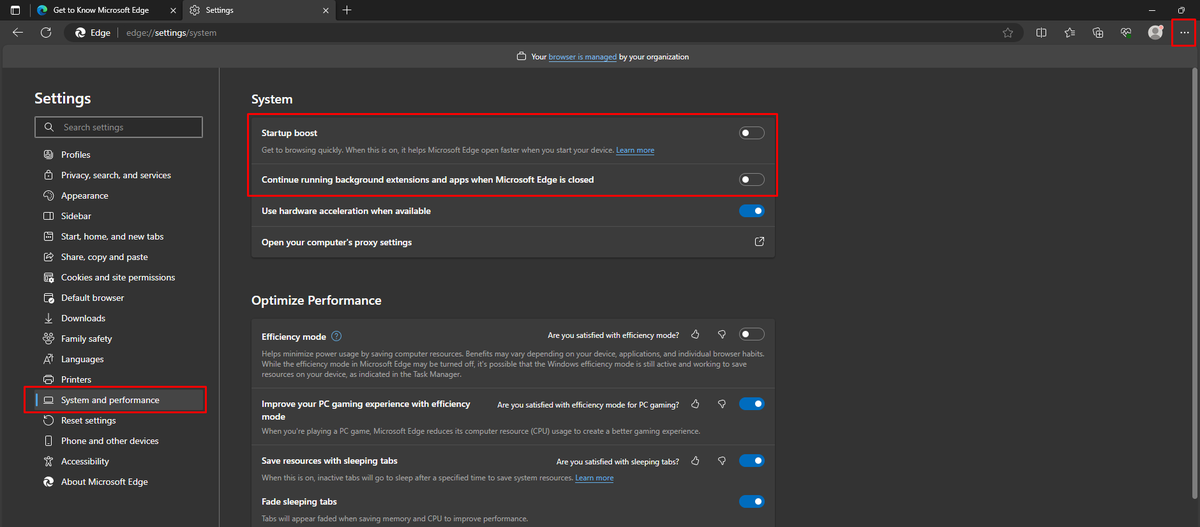The width and height of the screenshot is (1200, 527).
Task: Toggle split screen view icon
Action: coord(1041,32)
